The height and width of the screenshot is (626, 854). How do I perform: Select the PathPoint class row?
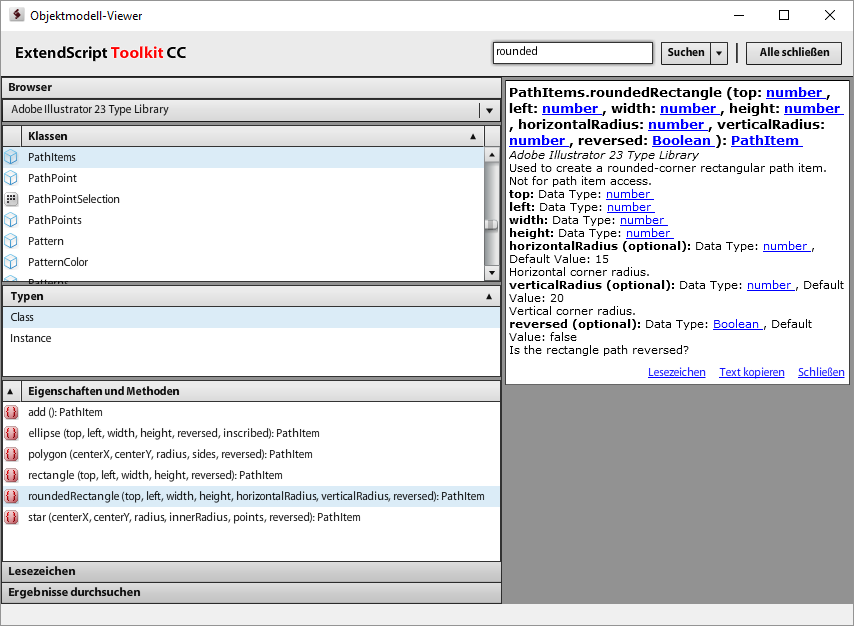tap(243, 178)
